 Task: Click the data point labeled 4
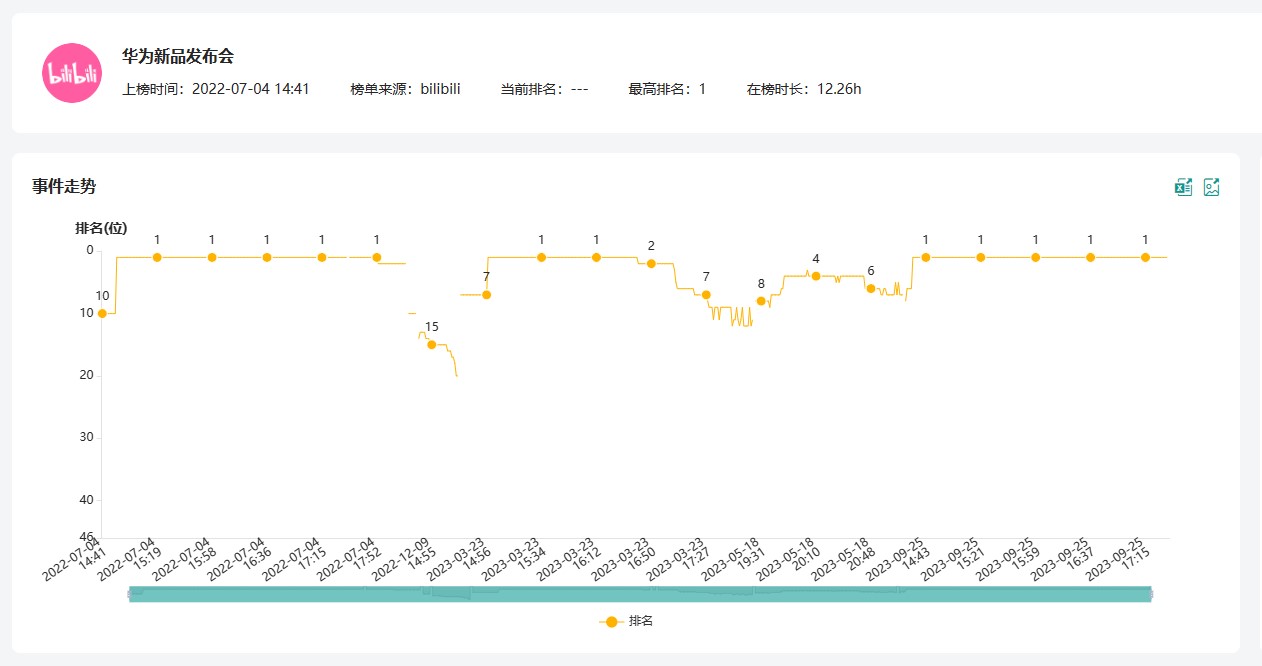[816, 276]
